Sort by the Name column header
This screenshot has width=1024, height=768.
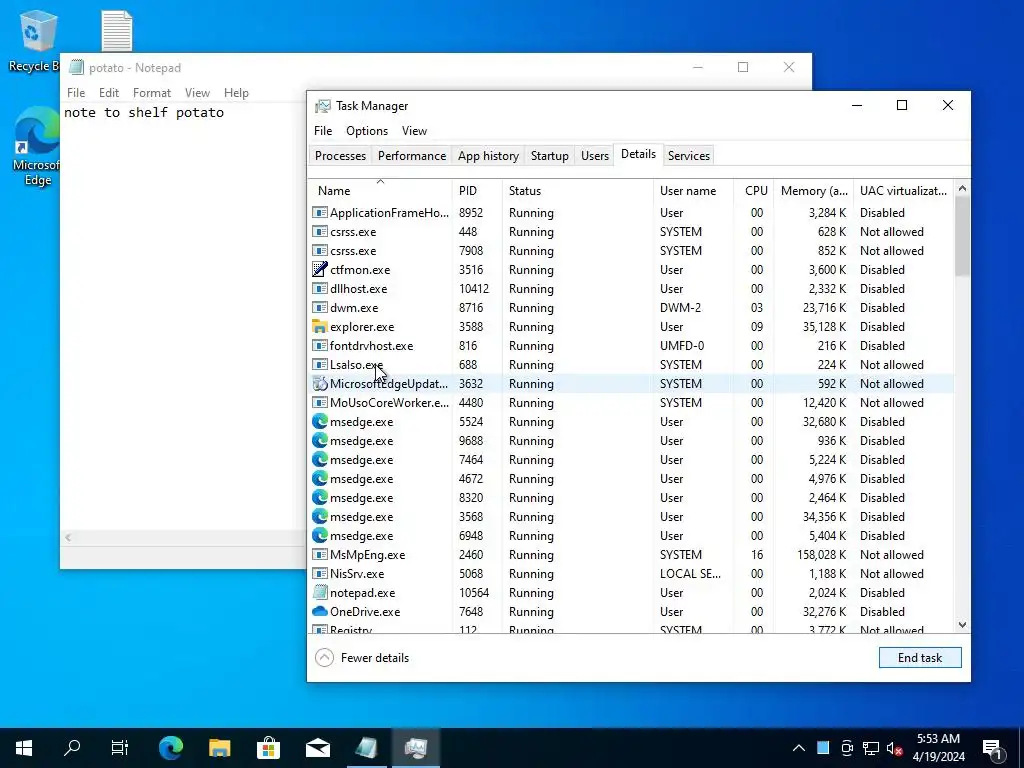[x=380, y=191]
